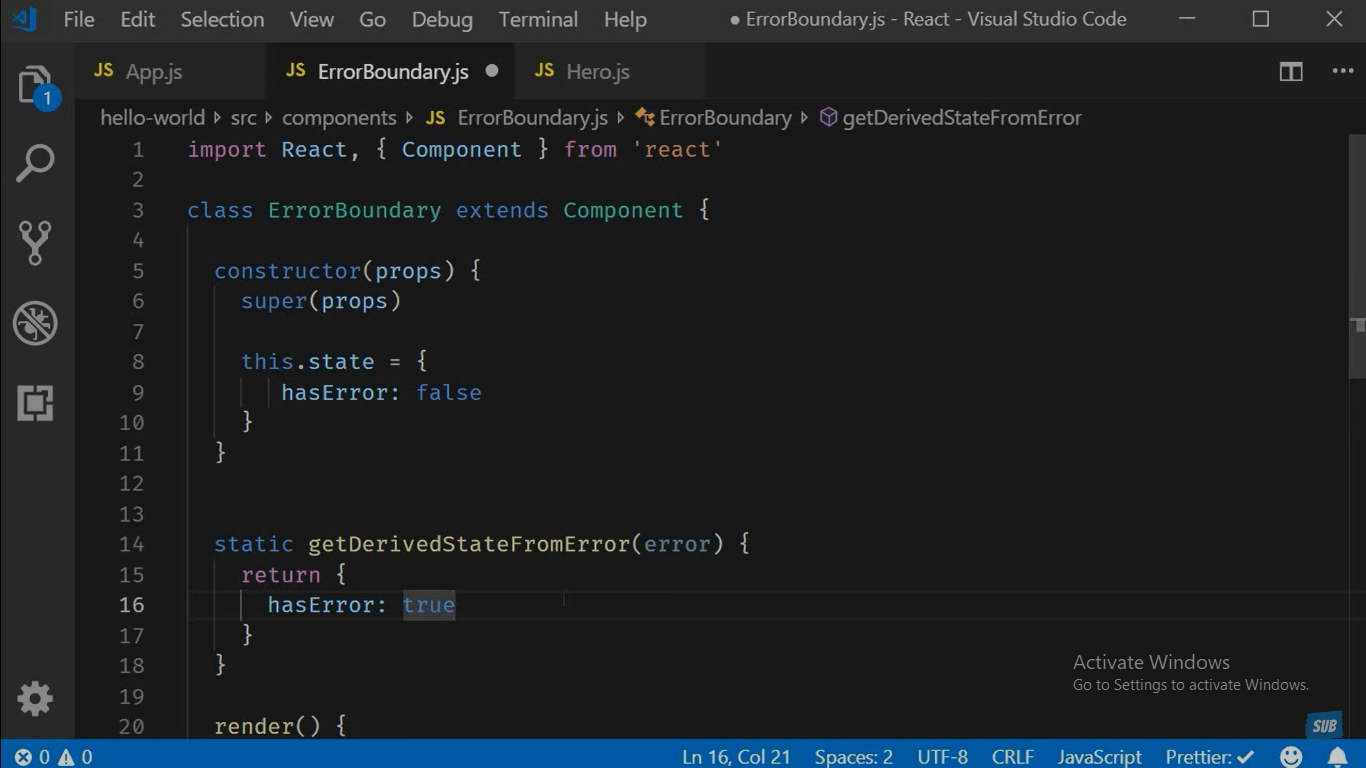The height and width of the screenshot is (768, 1366).
Task: Click Ln 16, Col 21 in status bar
Action: point(736,757)
